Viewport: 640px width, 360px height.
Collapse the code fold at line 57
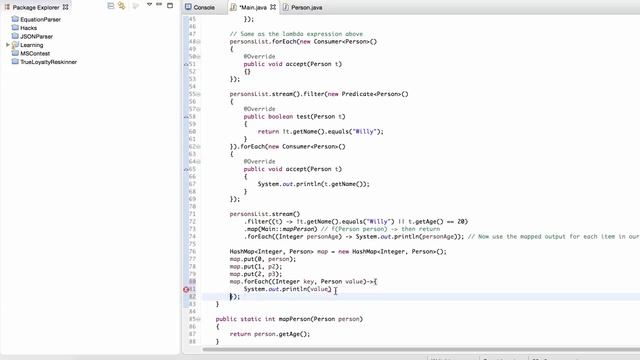tap(199, 109)
